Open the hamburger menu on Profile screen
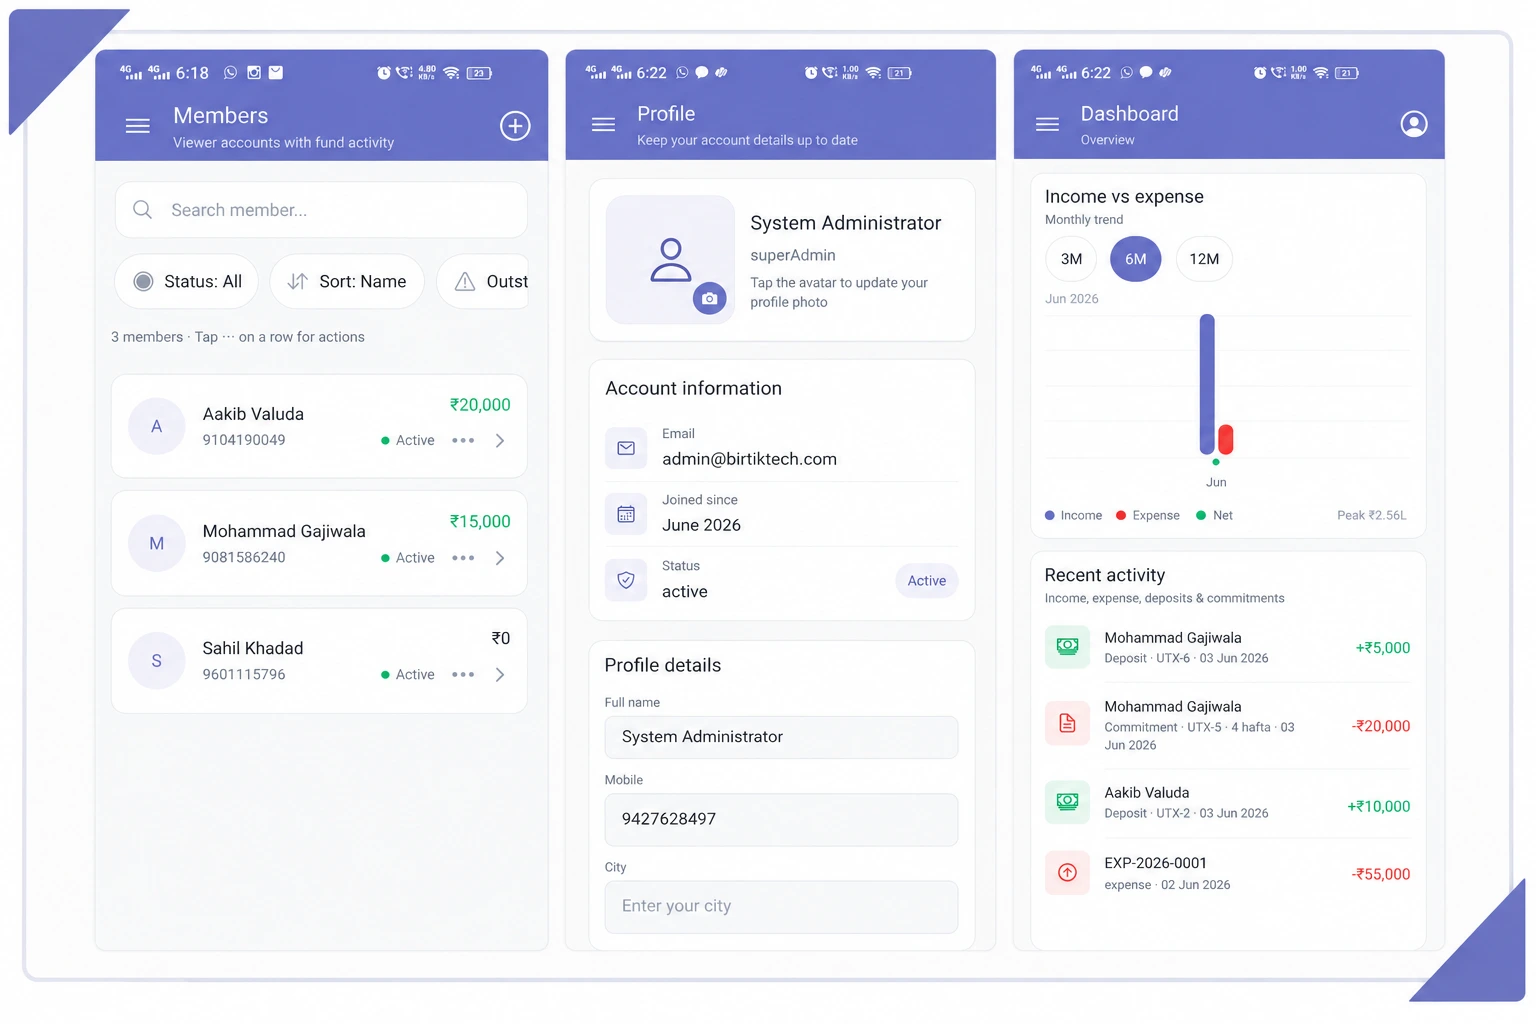Image resolution: width=1536 pixels, height=1024 pixels. click(603, 124)
